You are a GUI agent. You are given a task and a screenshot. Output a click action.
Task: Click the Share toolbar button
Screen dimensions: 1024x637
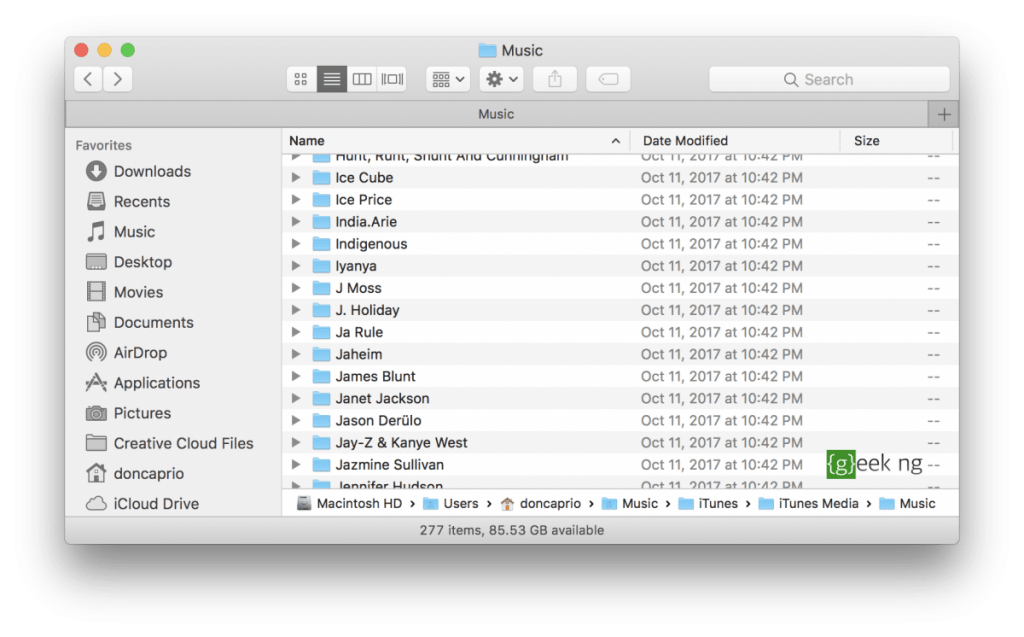[x=555, y=79]
